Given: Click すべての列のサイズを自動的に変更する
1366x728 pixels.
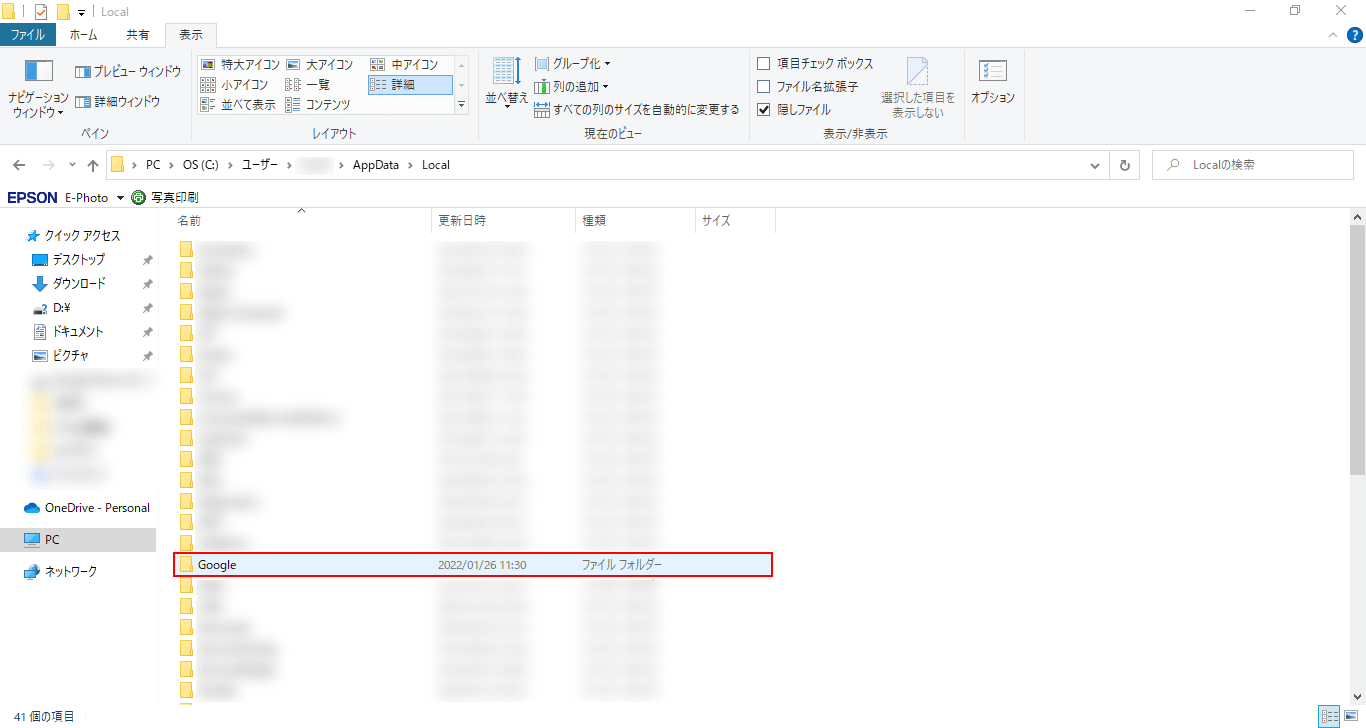Looking at the screenshot, I should [x=637, y=110].
